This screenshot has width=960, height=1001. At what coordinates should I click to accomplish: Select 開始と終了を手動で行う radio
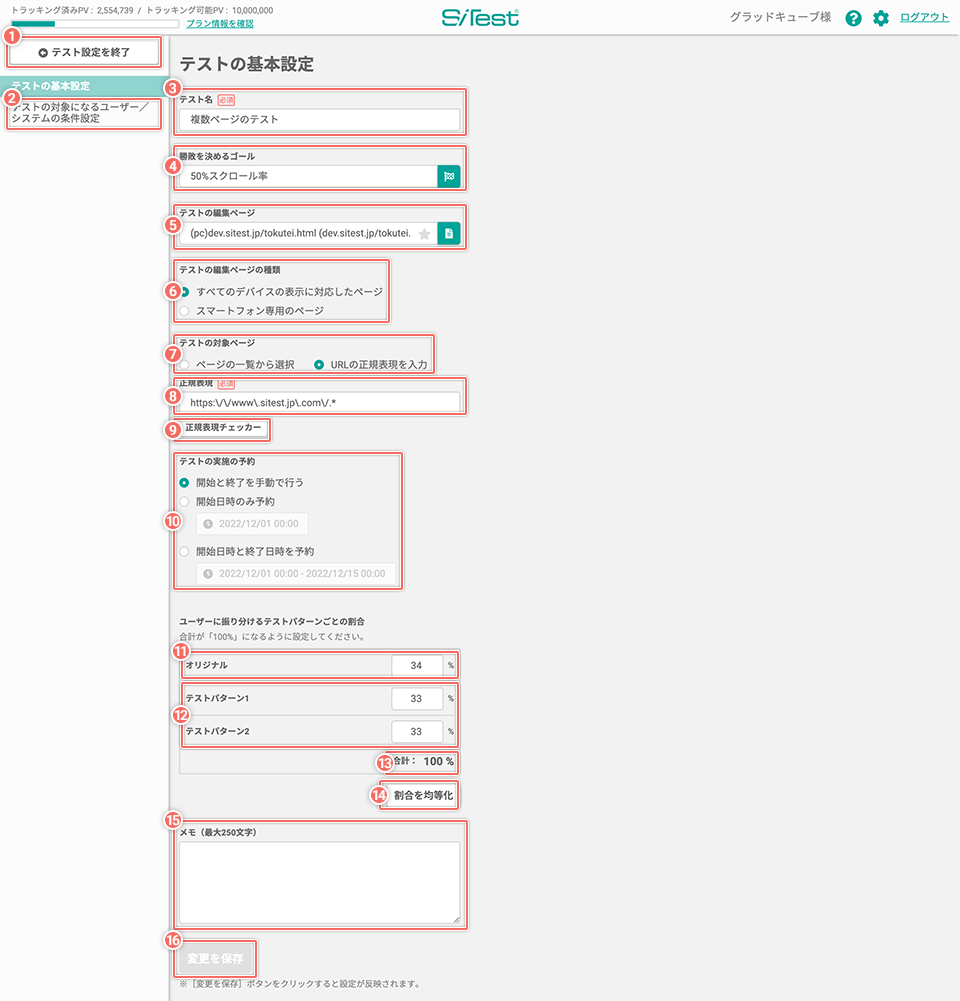(184, 483)
